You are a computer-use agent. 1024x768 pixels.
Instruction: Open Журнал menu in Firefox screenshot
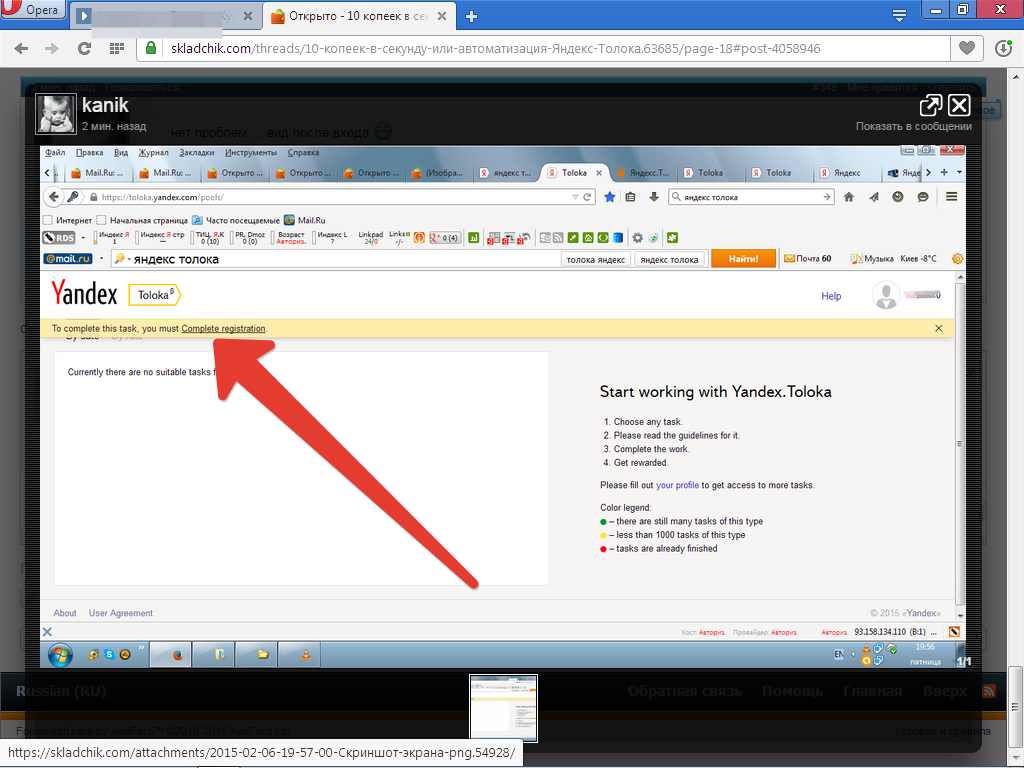[x=153, y=152]
